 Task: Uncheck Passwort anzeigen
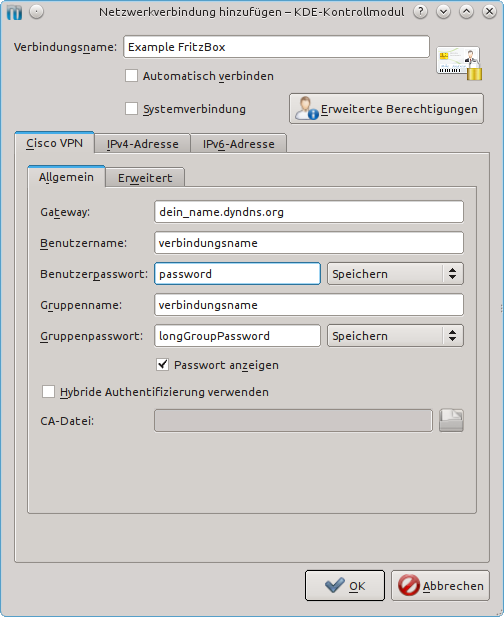pyautogui.click(x=162, y=365)
